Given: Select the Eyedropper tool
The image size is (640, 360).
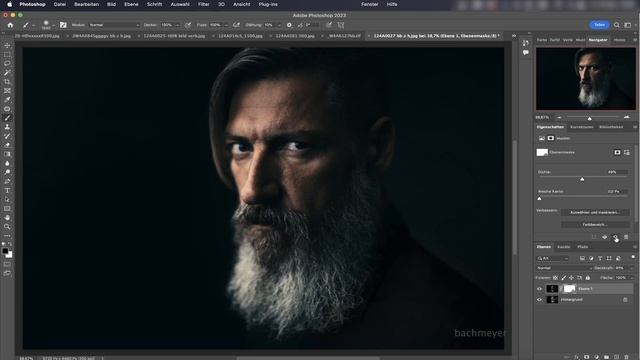Looking at the screenshot, I should [x=7, y=100].
